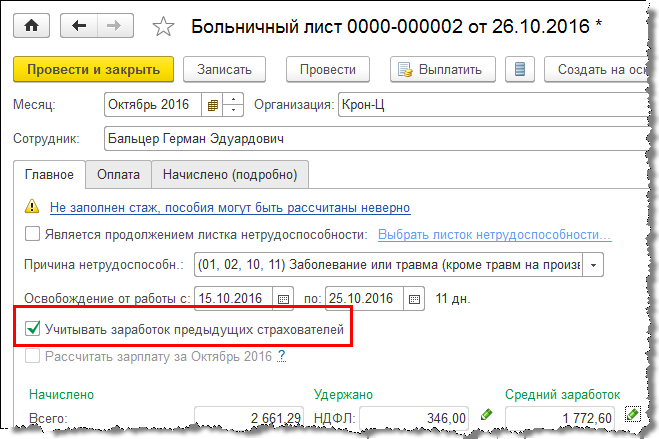This screenshot has width=659, height=439.
Task: Decrease month with down stepper arrow
Action: click(233, 110)
